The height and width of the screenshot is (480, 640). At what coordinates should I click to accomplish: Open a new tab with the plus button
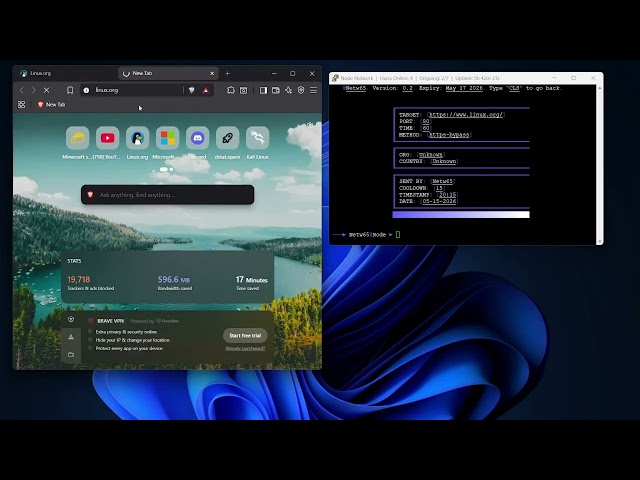[228, 73]
